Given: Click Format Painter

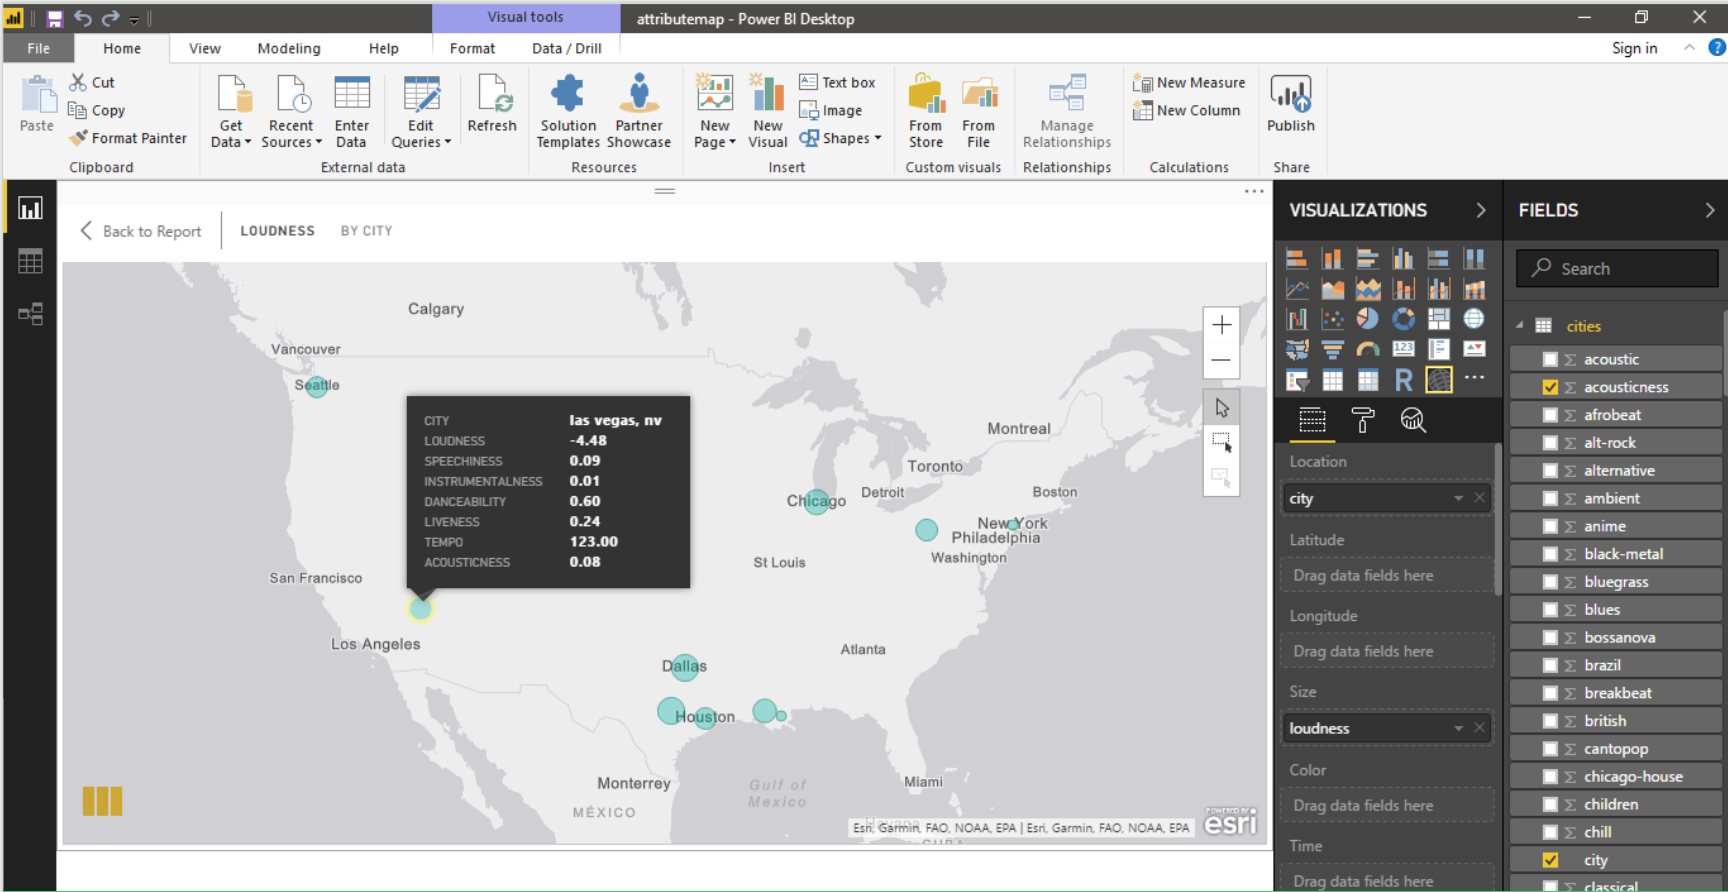Looking at the screenshot, I should coord(127,138).
